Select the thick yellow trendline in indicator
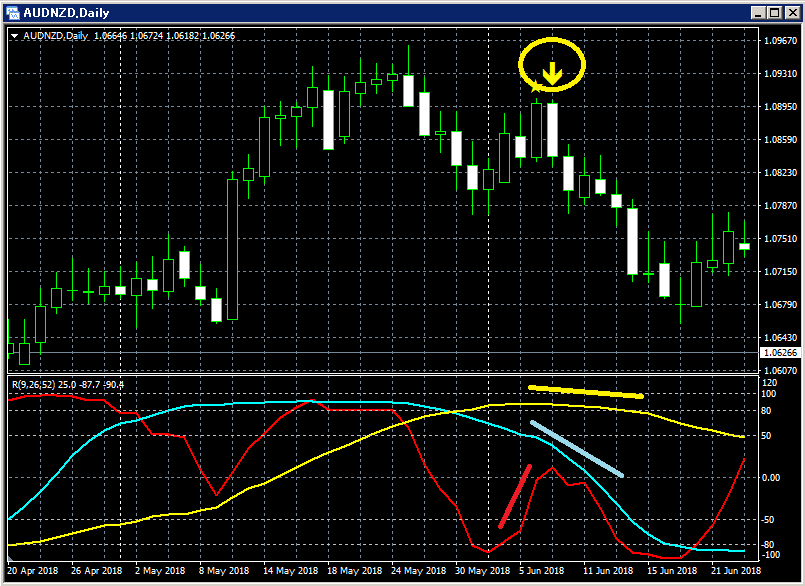Image resolution: width=805 pixels, height=586 pixels. tap(586, 392)
